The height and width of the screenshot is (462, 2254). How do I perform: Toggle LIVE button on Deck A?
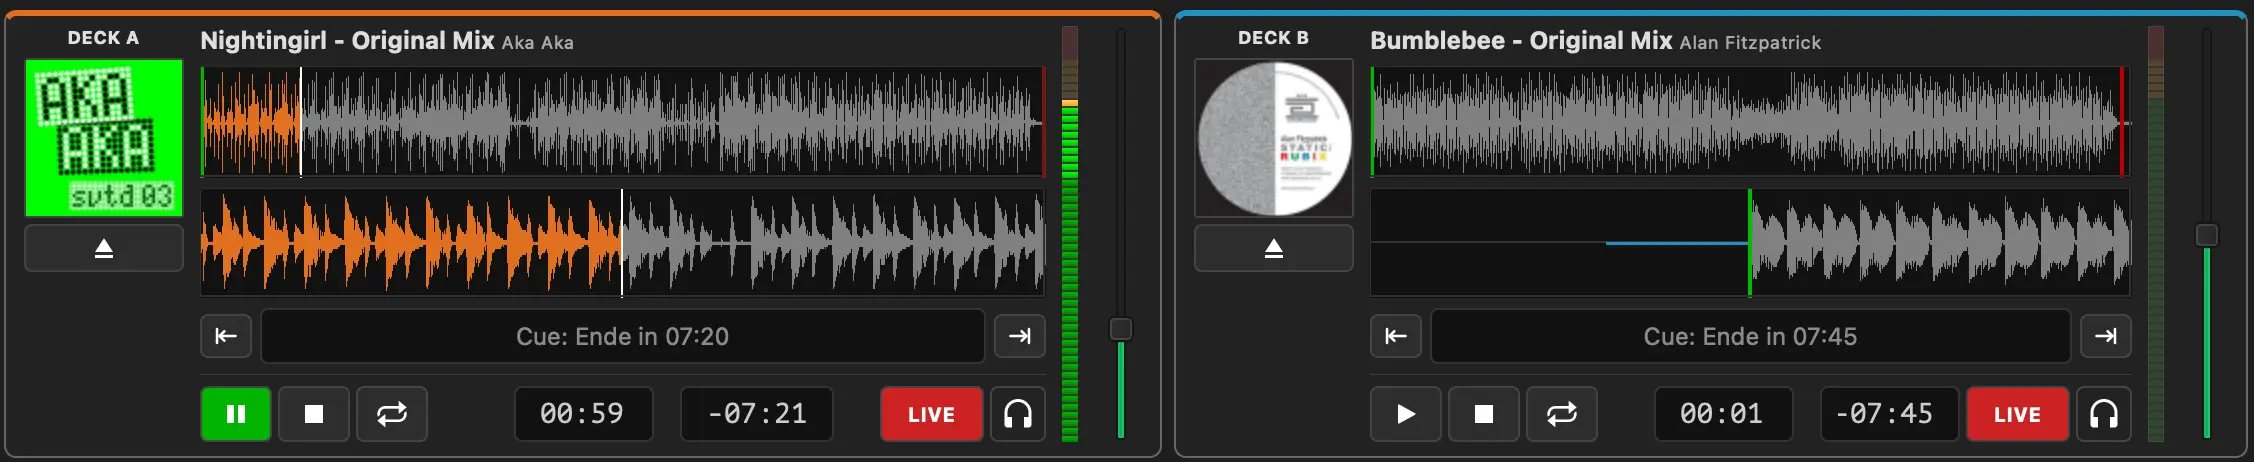tap(931, 414)
